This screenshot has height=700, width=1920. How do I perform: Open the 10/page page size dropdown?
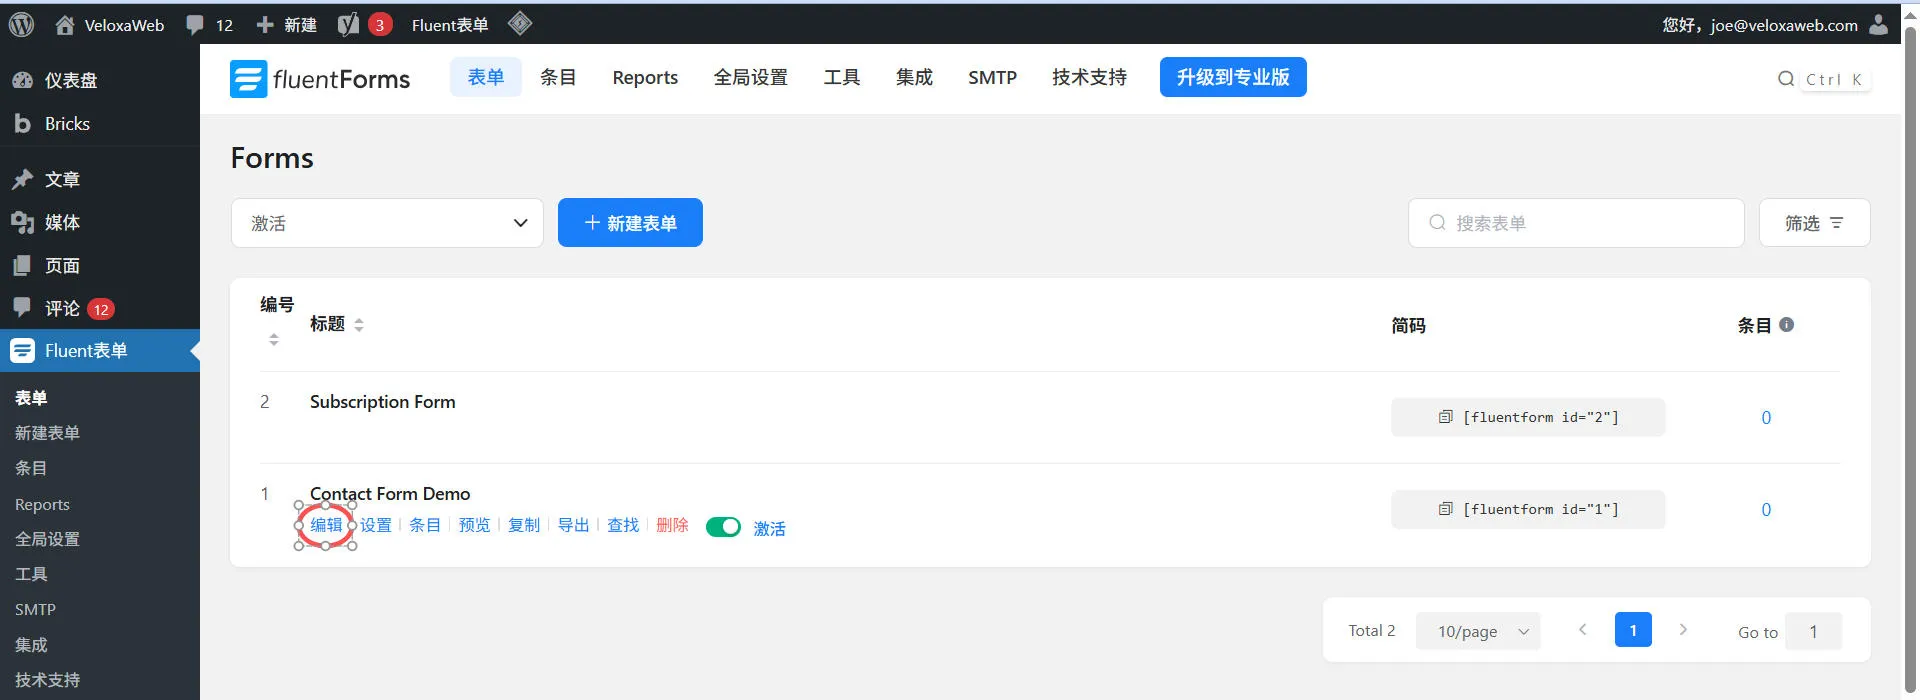[1478, 631]
